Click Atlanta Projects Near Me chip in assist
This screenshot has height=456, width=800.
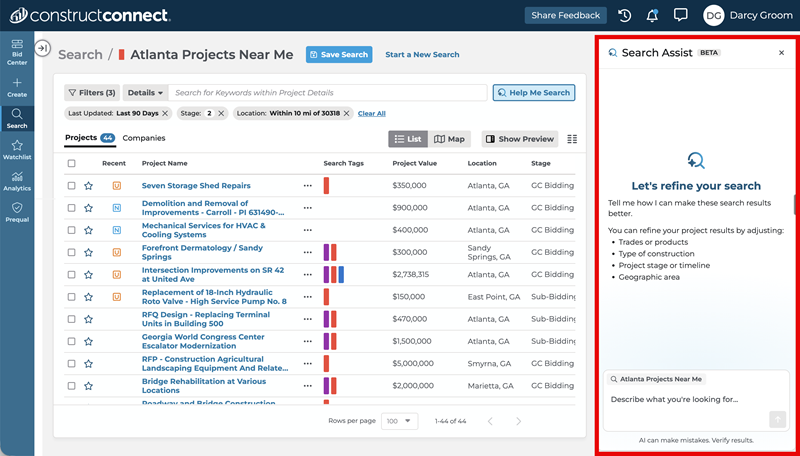656,379
